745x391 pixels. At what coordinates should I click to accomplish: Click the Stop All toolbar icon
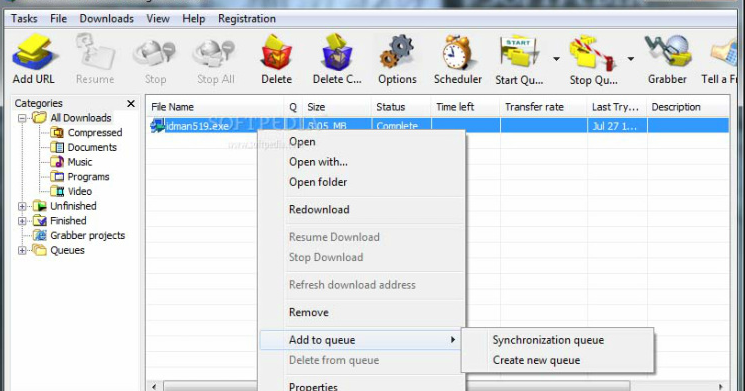215,52
